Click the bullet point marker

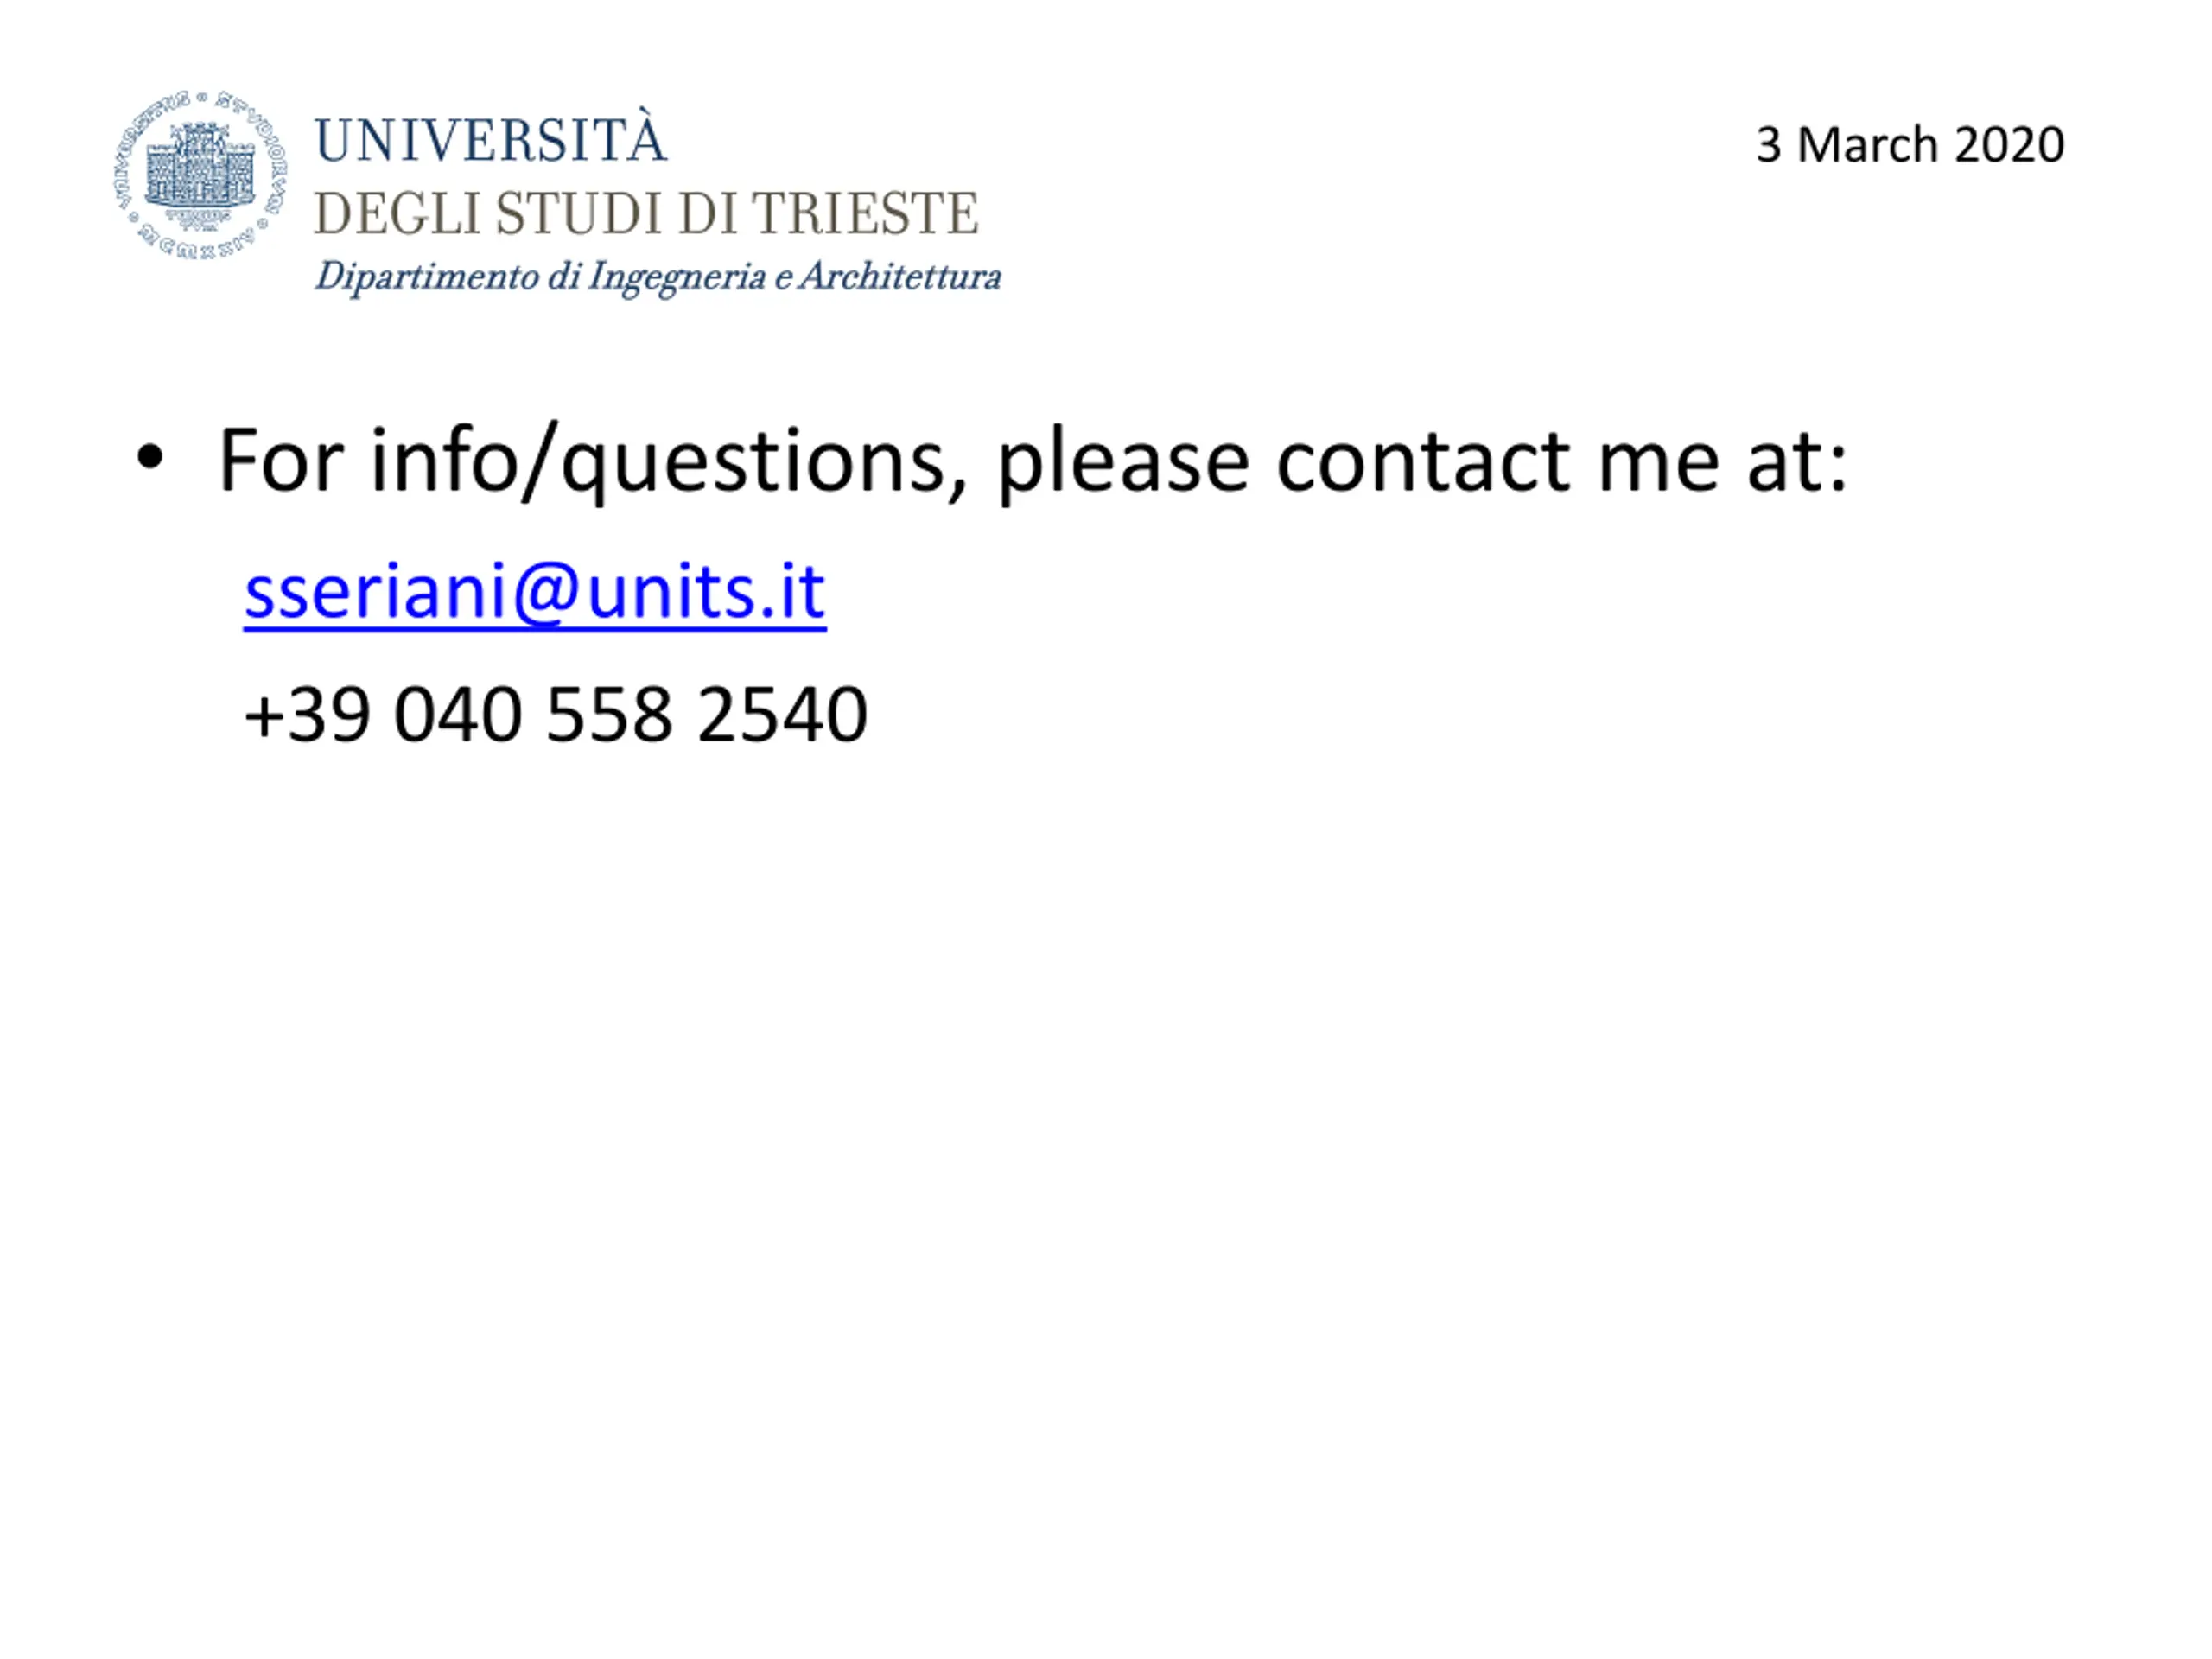150,458
